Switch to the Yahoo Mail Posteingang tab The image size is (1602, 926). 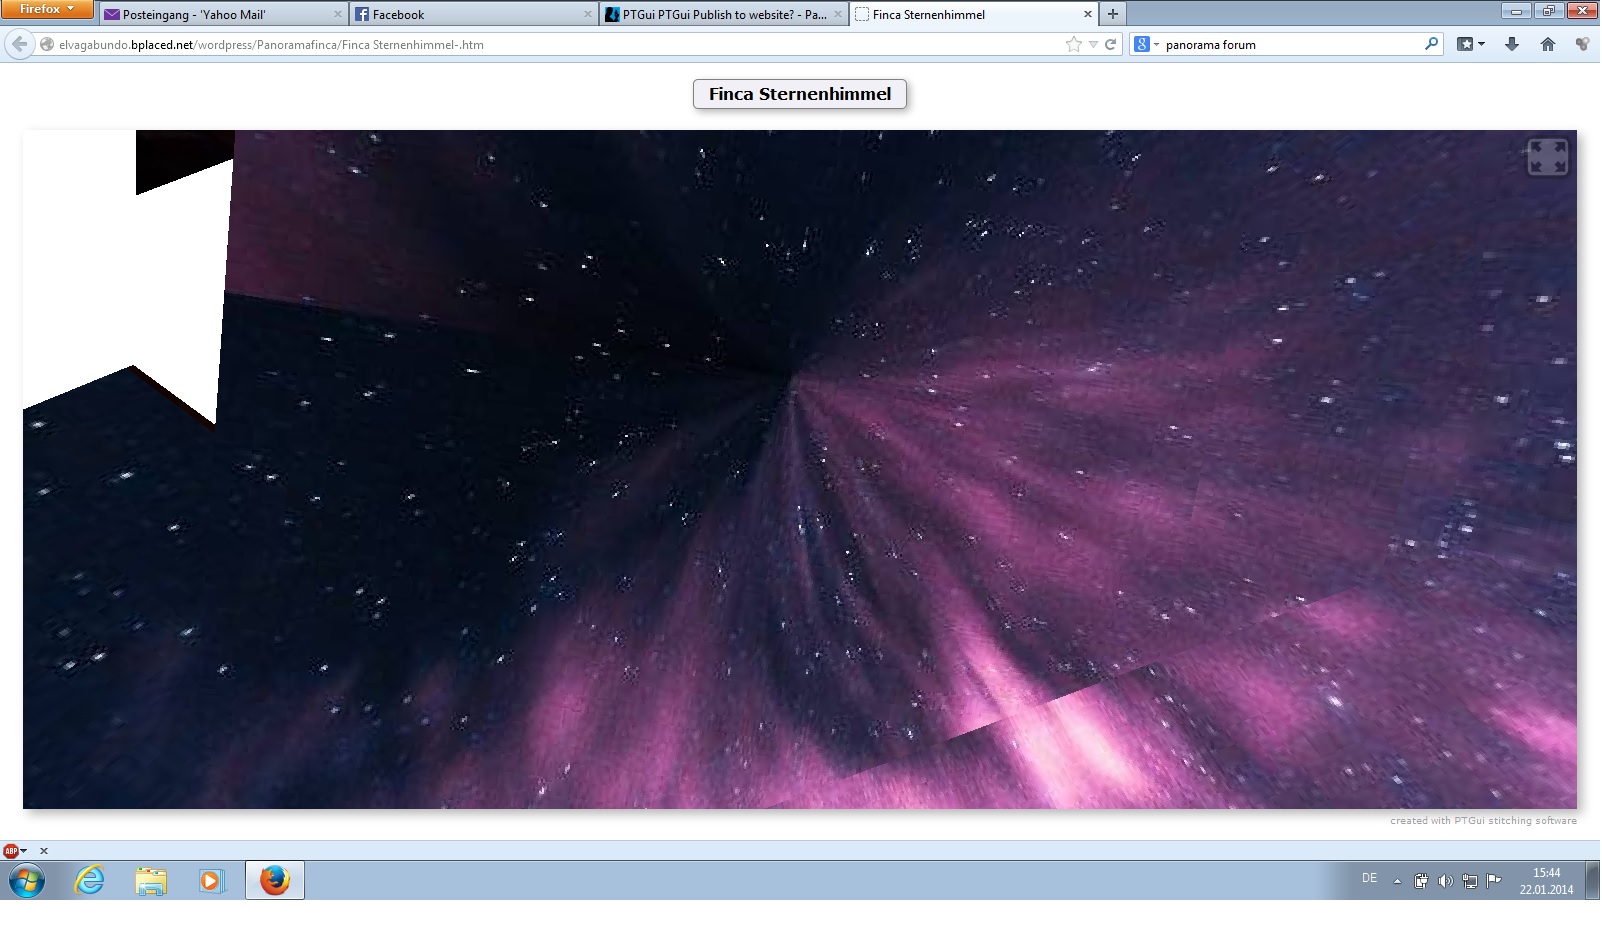pyautogui.click(x=222, y=14)
